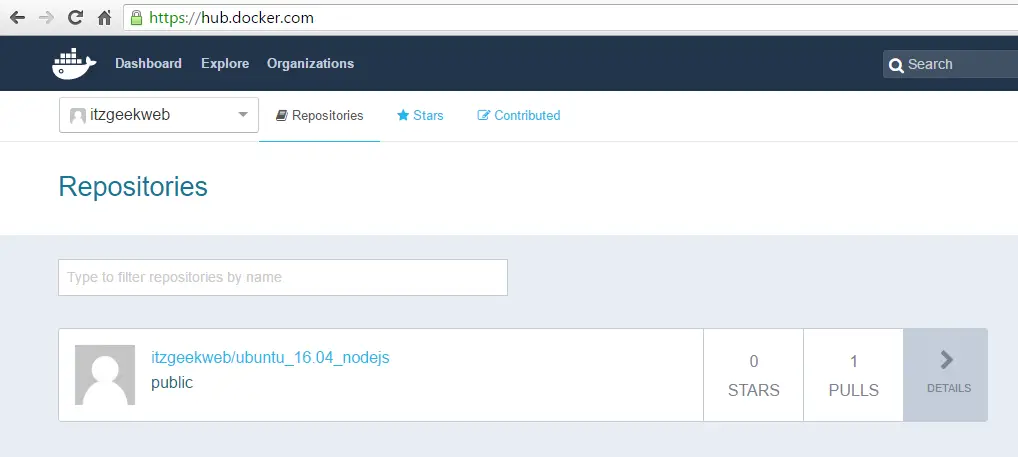1018x457 pixels.
Task: Click the edit icon beside Contributed
Action: (484, 116)
